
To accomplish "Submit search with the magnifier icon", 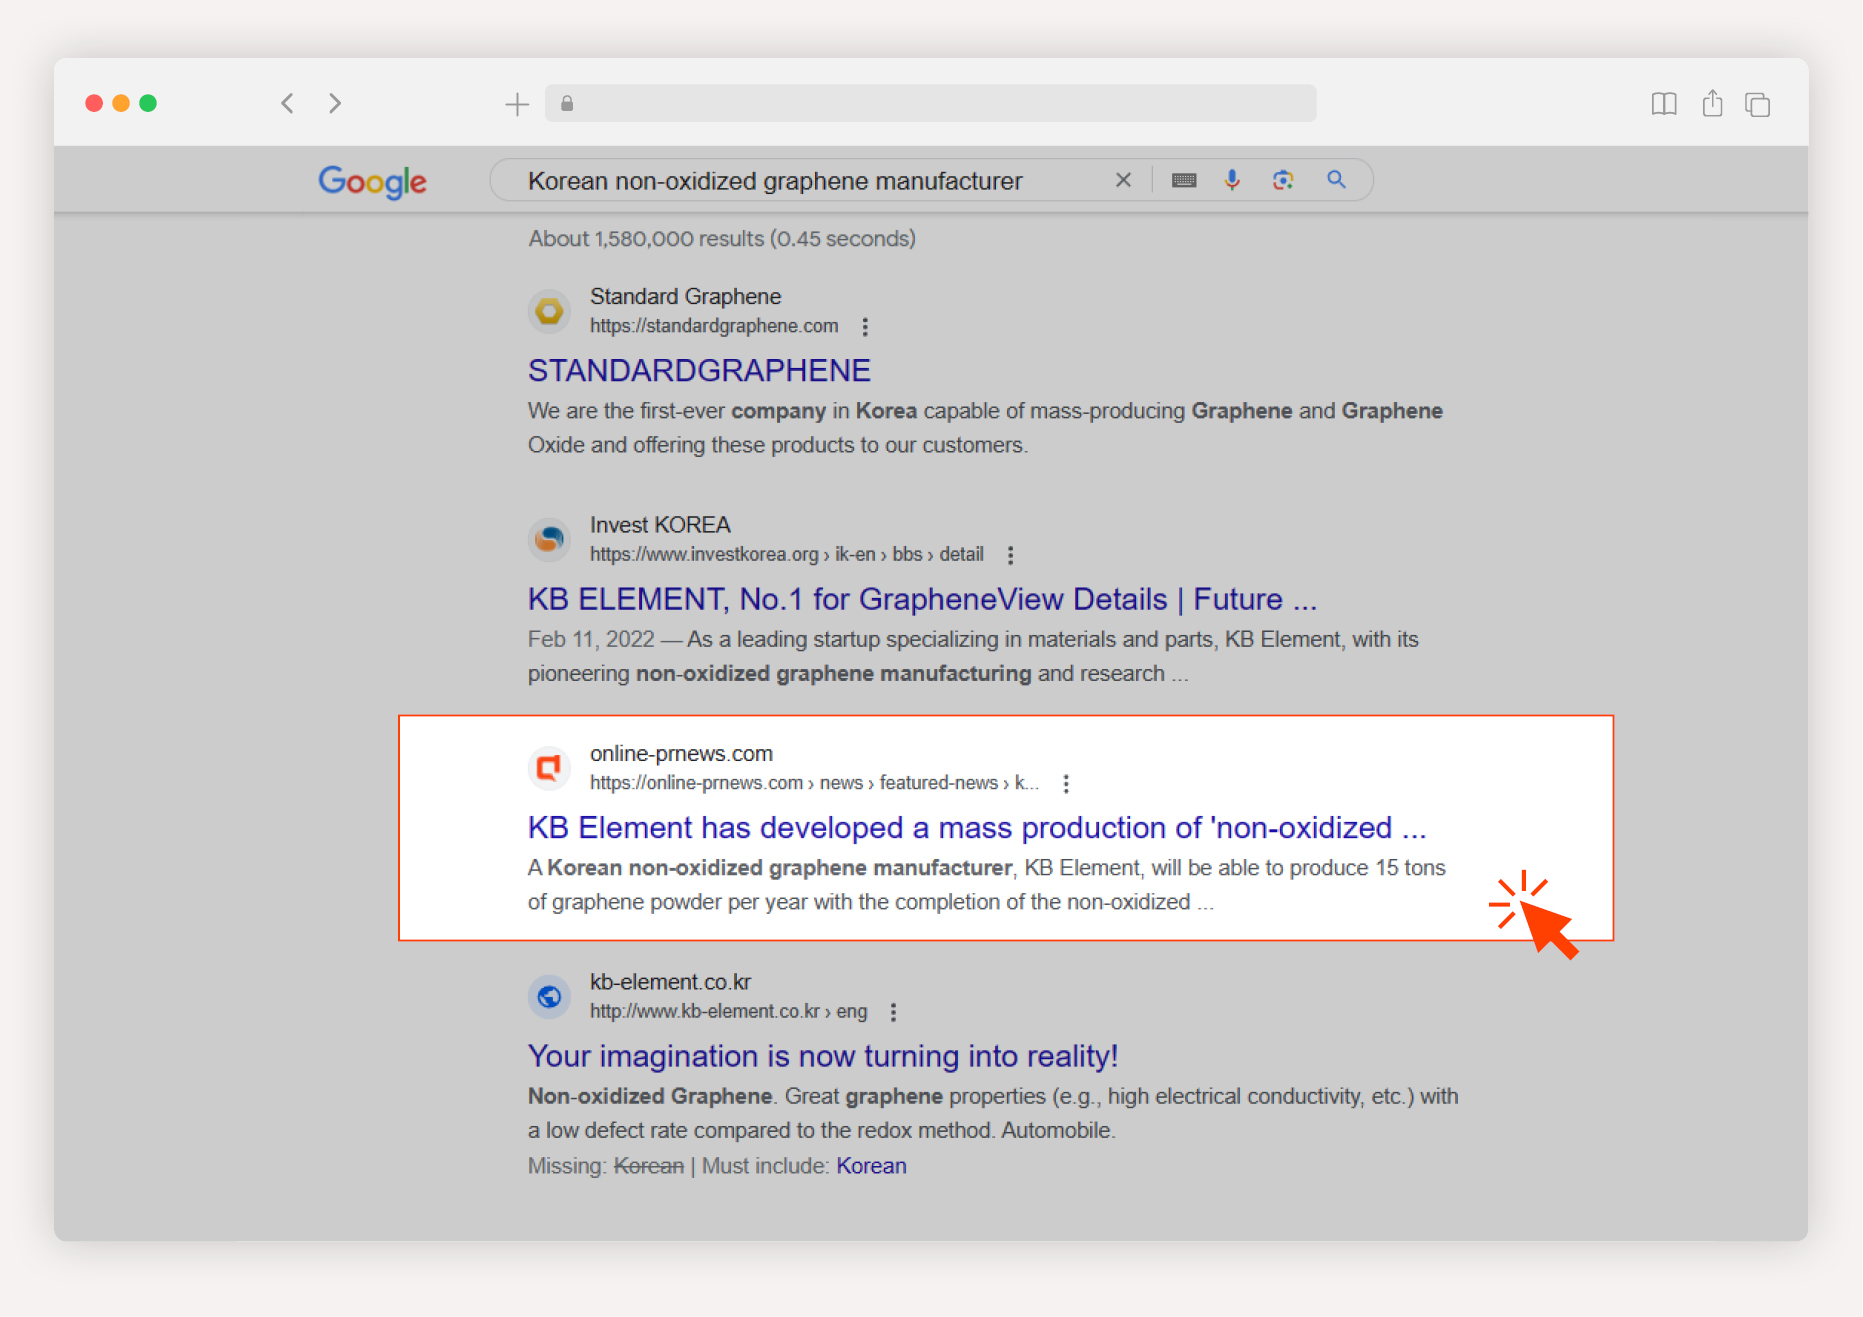I will pos(1336,180).
